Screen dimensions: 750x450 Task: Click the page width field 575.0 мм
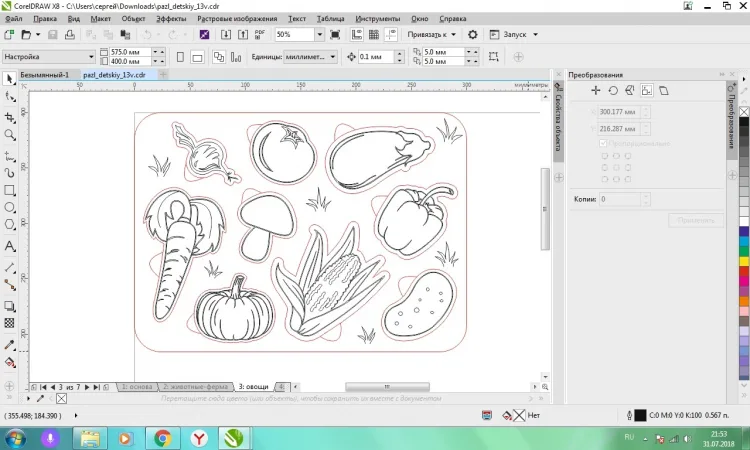pyautogui.click(x=131, y=52)
